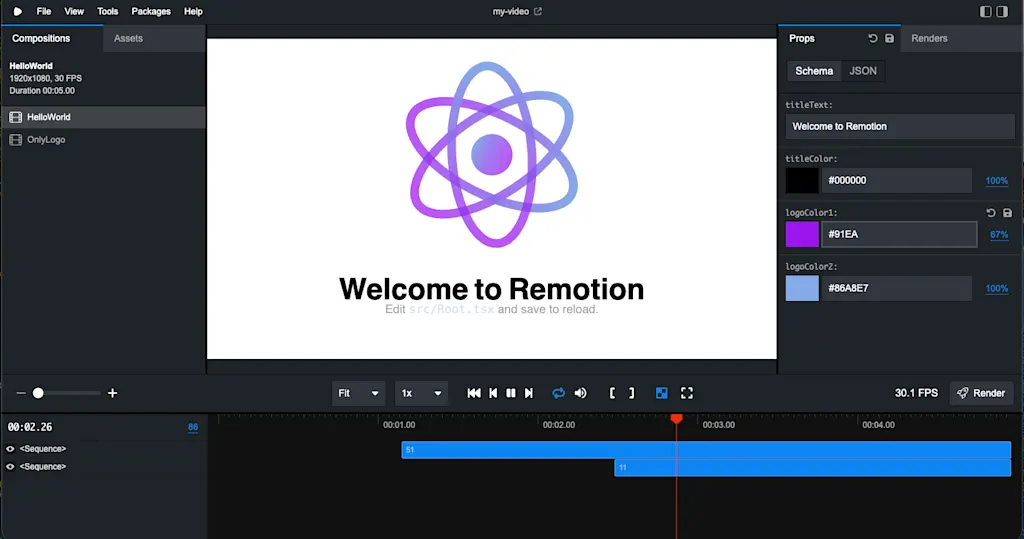Hide the first Sequence with eye icon
This screenshot has width=1024, height=539.
pyautogui.click(x=10, y=449)
